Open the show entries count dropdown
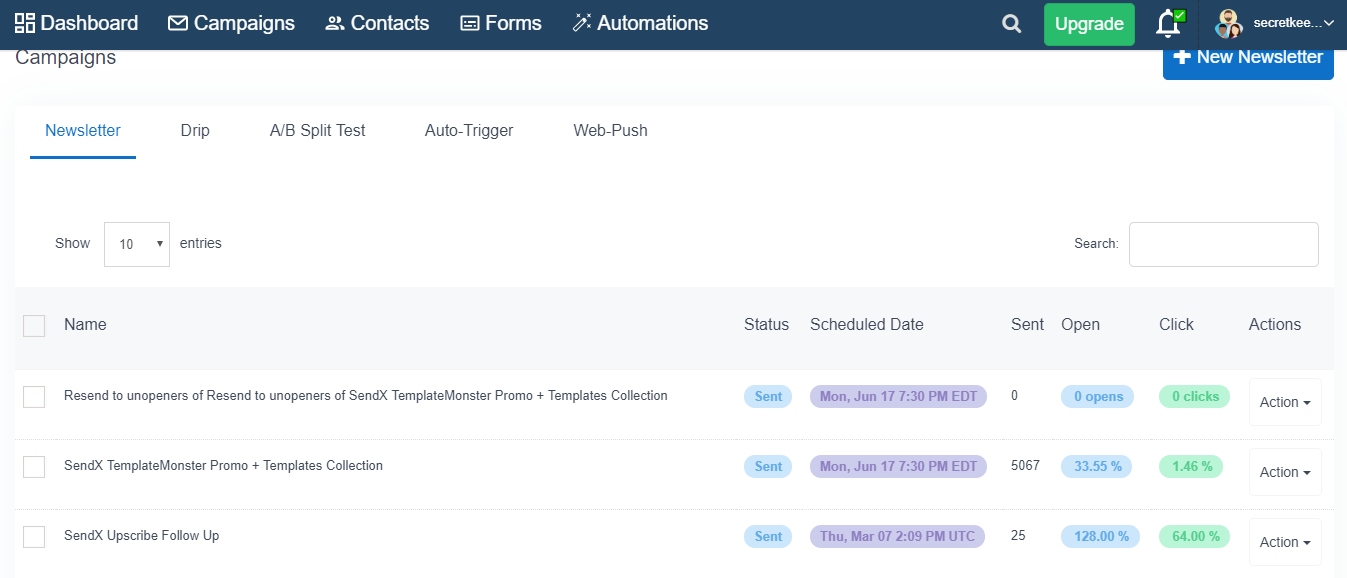The width and height of the screenshot is (1347, 578). [137, 244]
